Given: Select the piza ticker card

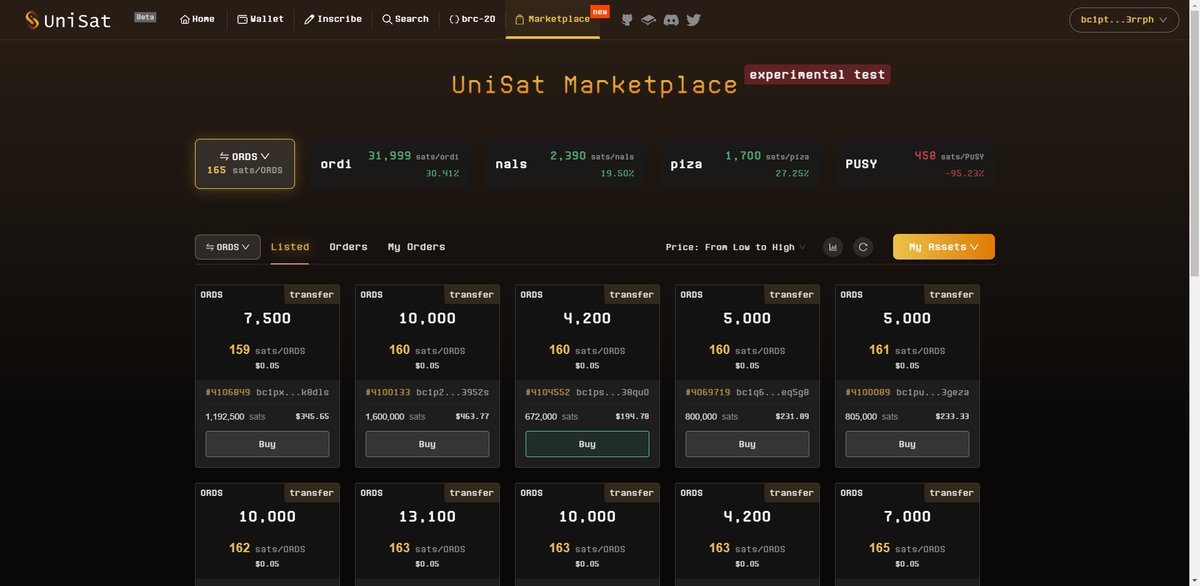Looking at the screenshot, I should click(x=740, y=164).
